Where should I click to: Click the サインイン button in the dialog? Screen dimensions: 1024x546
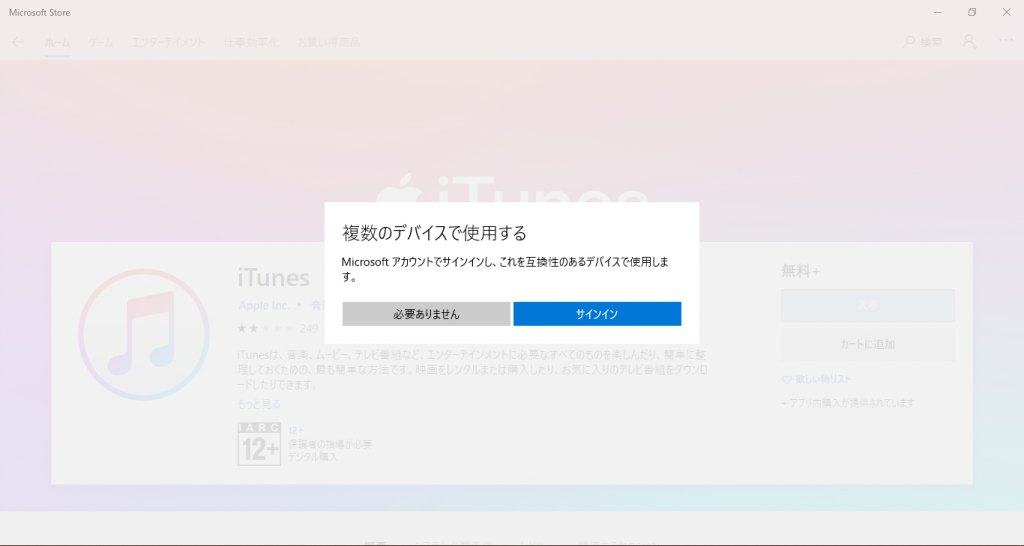[x=597, y=314]
